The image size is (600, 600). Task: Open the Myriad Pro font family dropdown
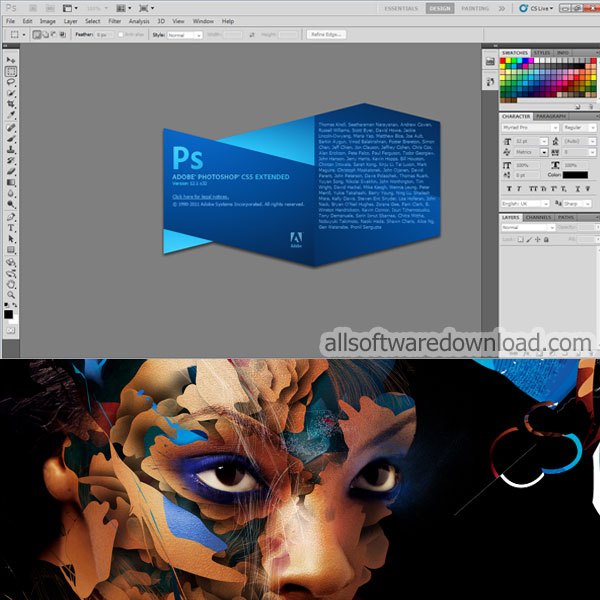(530, 127)
